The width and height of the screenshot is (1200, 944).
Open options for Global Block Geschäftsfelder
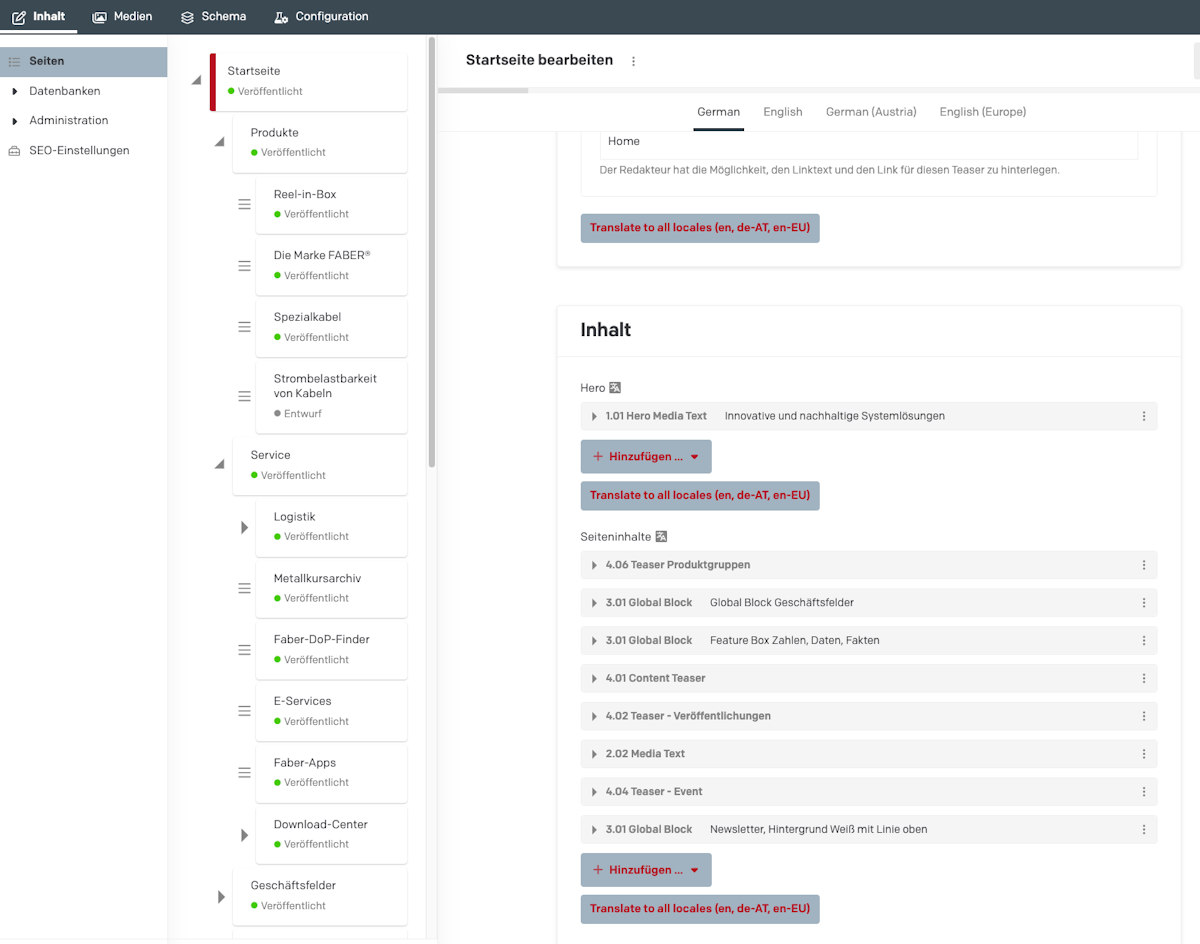[1144, 603]
